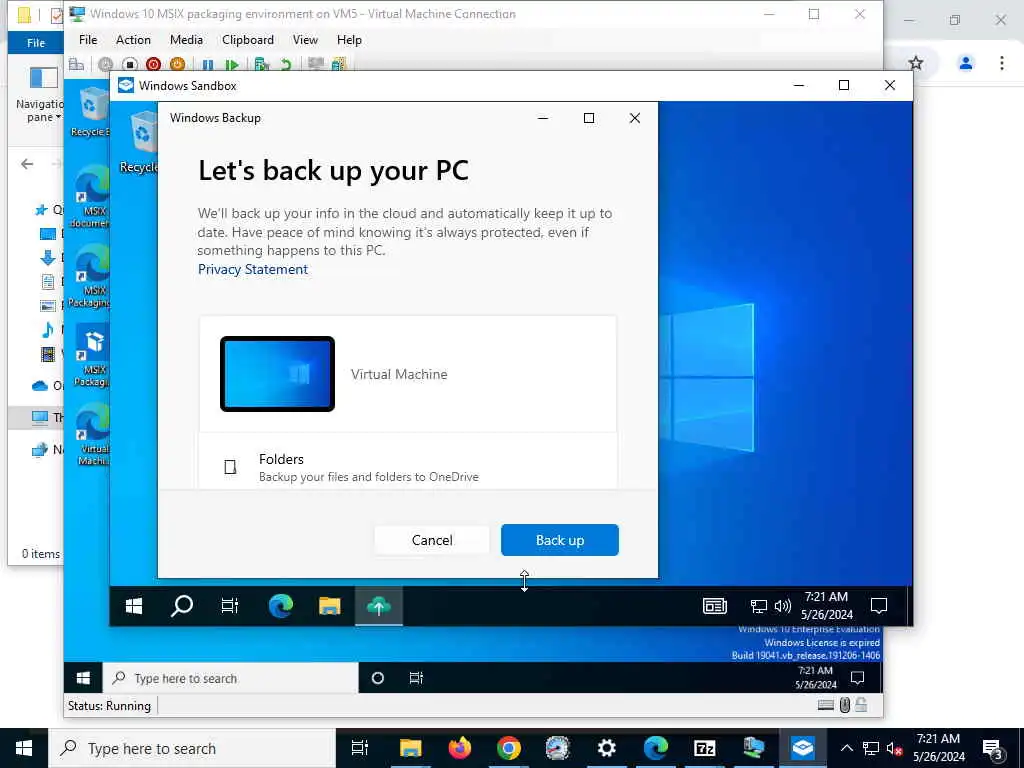Image resolution: width=1024 pixels, height=768 pixels.
Task: Select Network in File Explorer tree
Action: click(40, 449)
